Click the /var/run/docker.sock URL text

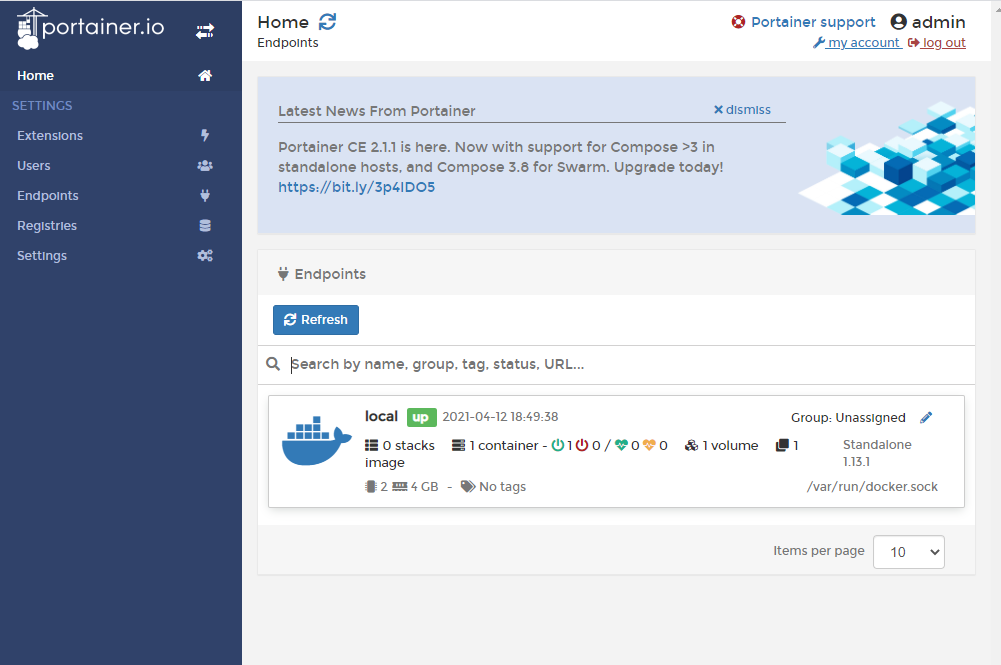[872, 486]
